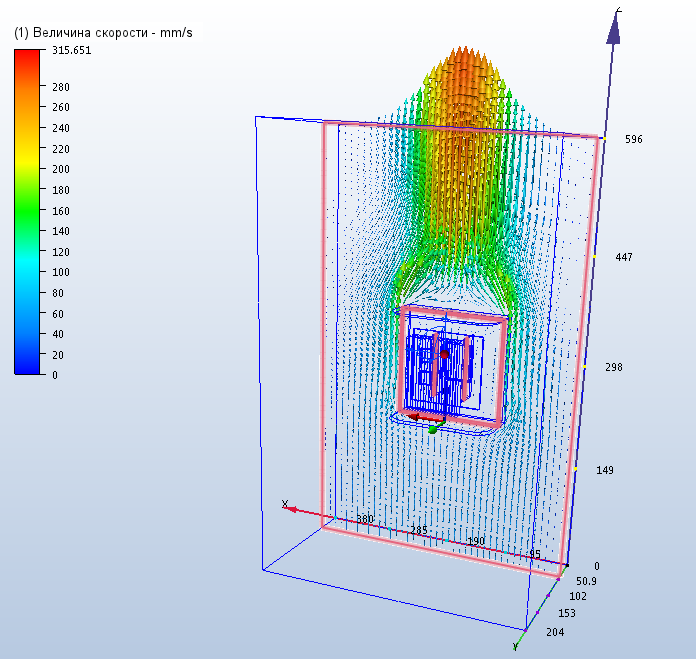The width and height of the screenshot is (696, 659).
Task: Click the origin label 0 at the axes corner
Action: (x=597, y=566)
